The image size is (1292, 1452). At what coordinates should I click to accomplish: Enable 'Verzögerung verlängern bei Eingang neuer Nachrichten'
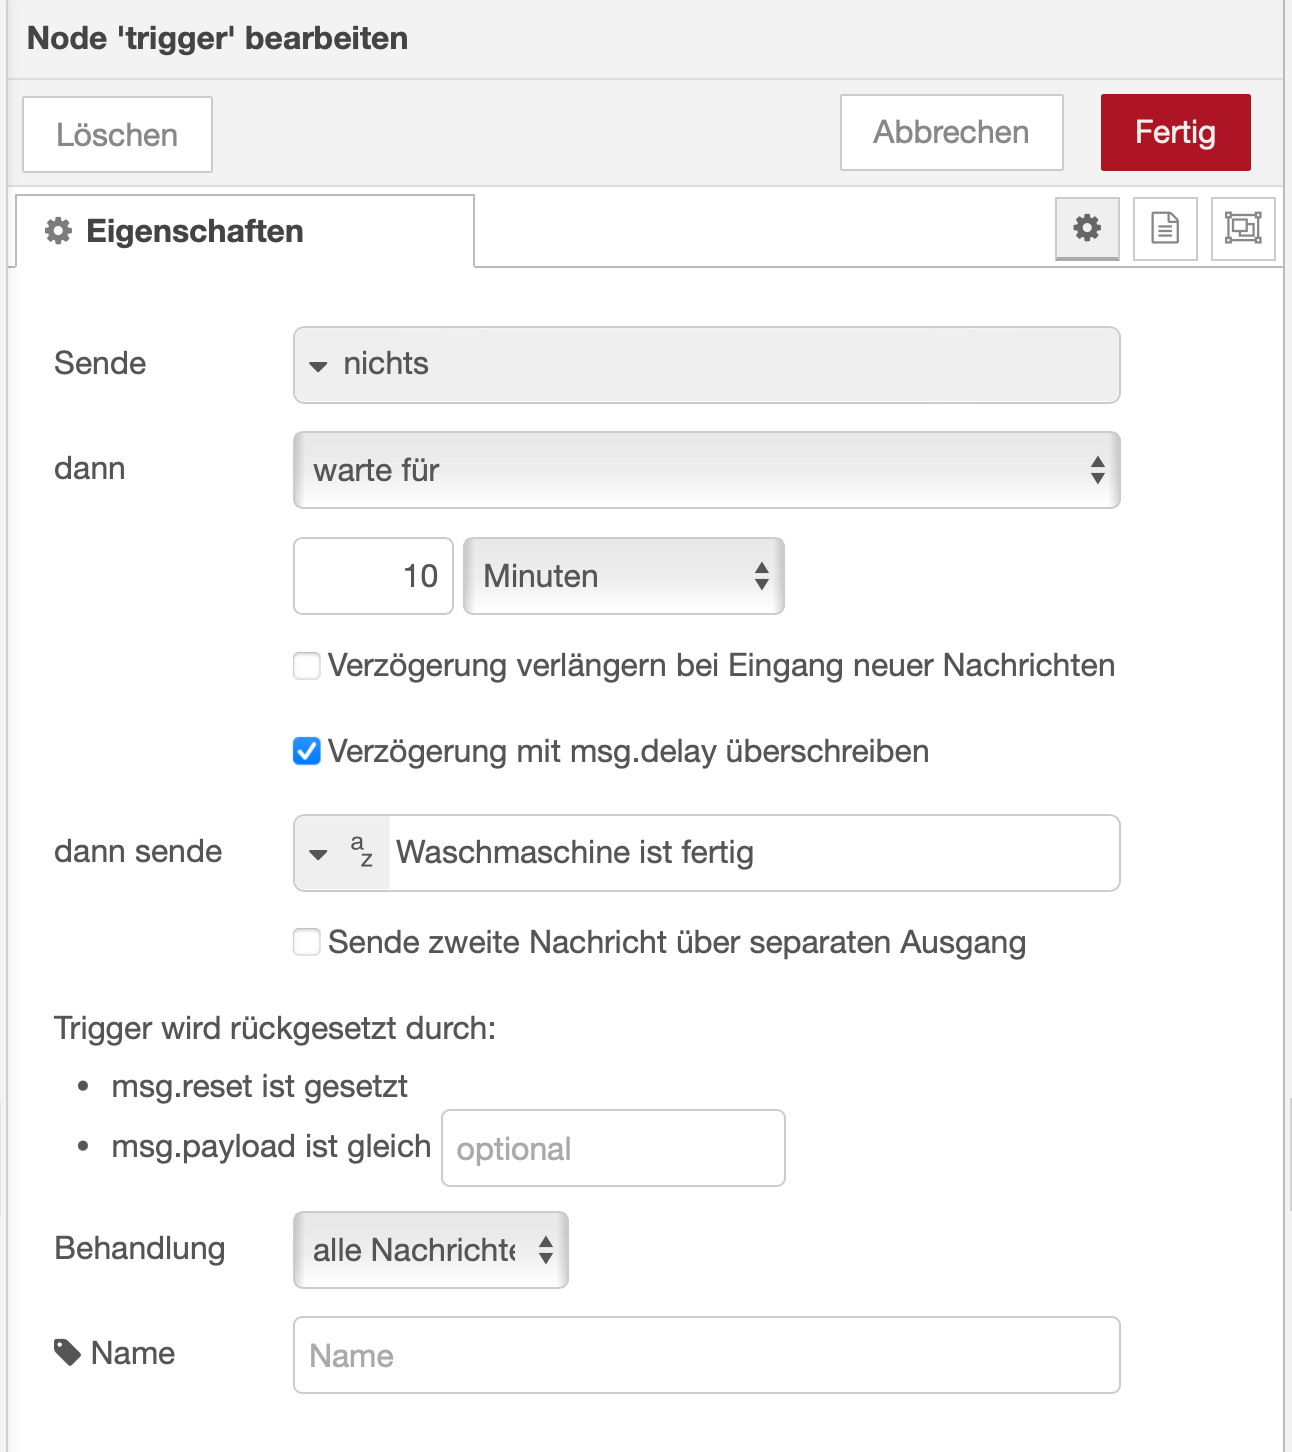pos(307,665)
